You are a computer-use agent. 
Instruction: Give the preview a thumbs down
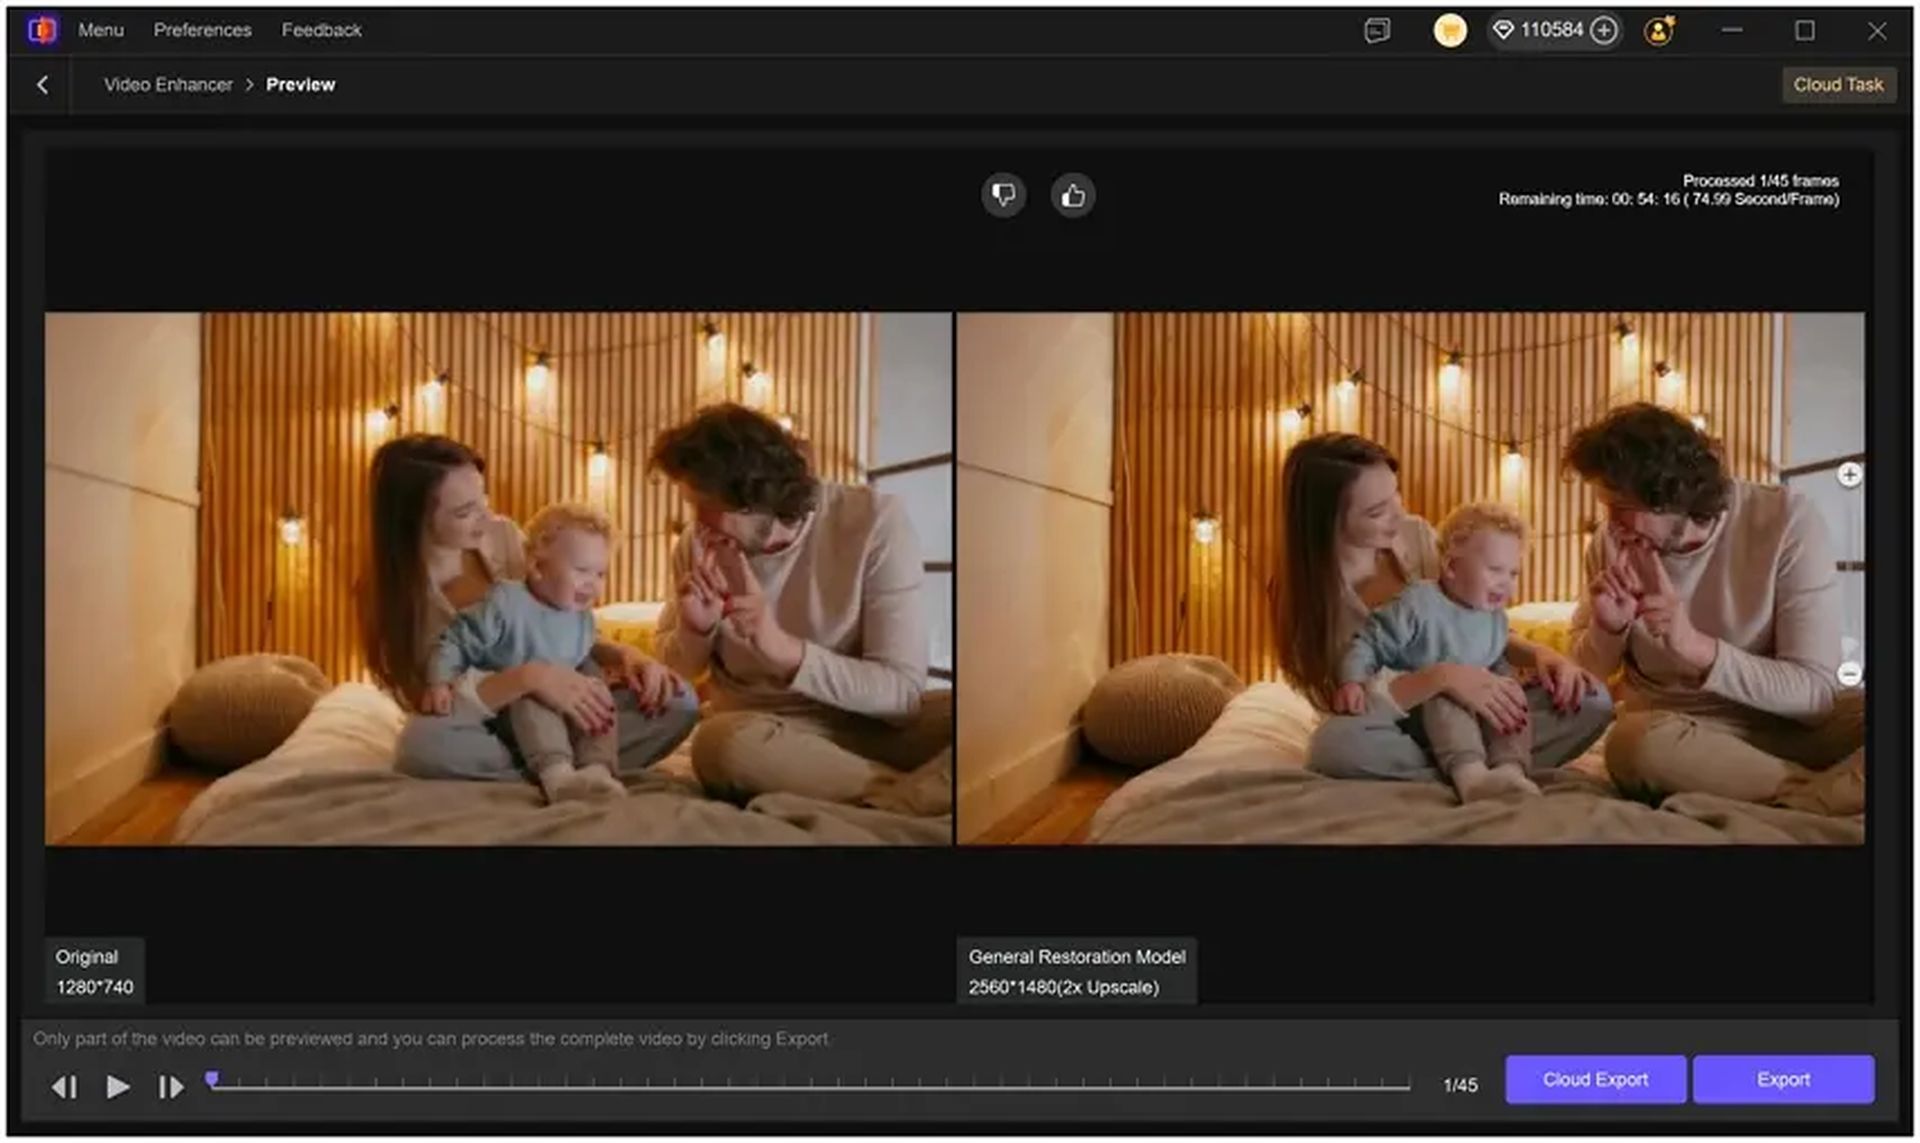1005,195
